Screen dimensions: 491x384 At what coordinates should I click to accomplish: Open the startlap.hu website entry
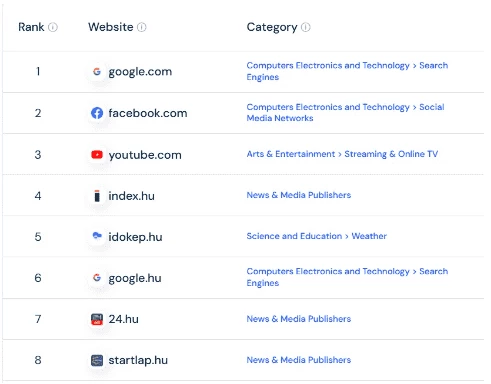coord(138,360)
